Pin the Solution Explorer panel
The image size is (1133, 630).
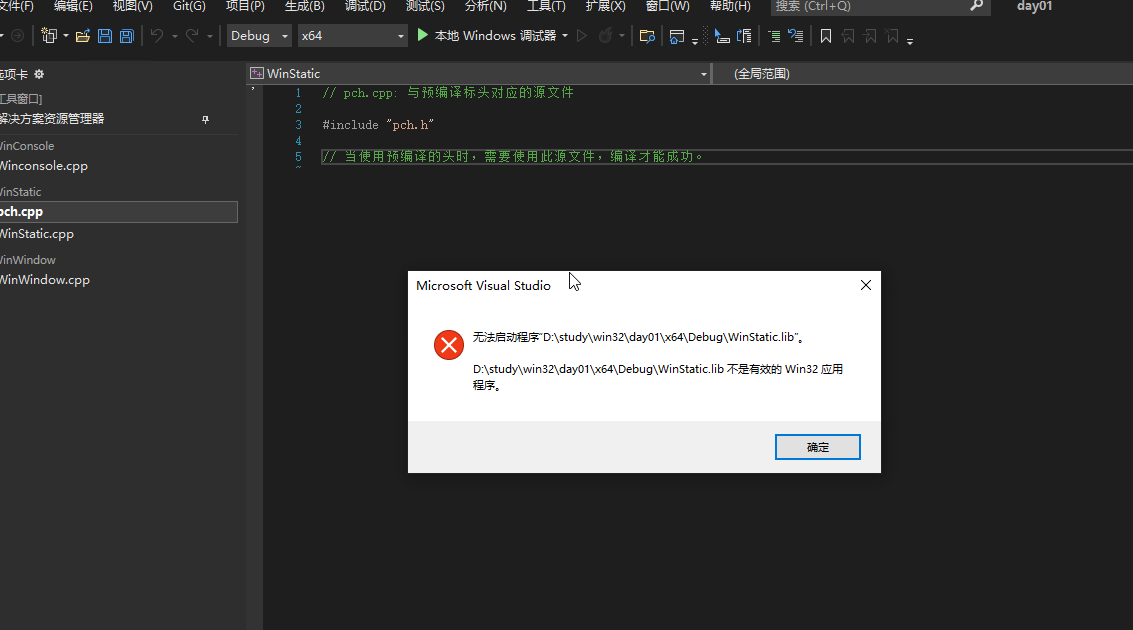click(205, 119)
